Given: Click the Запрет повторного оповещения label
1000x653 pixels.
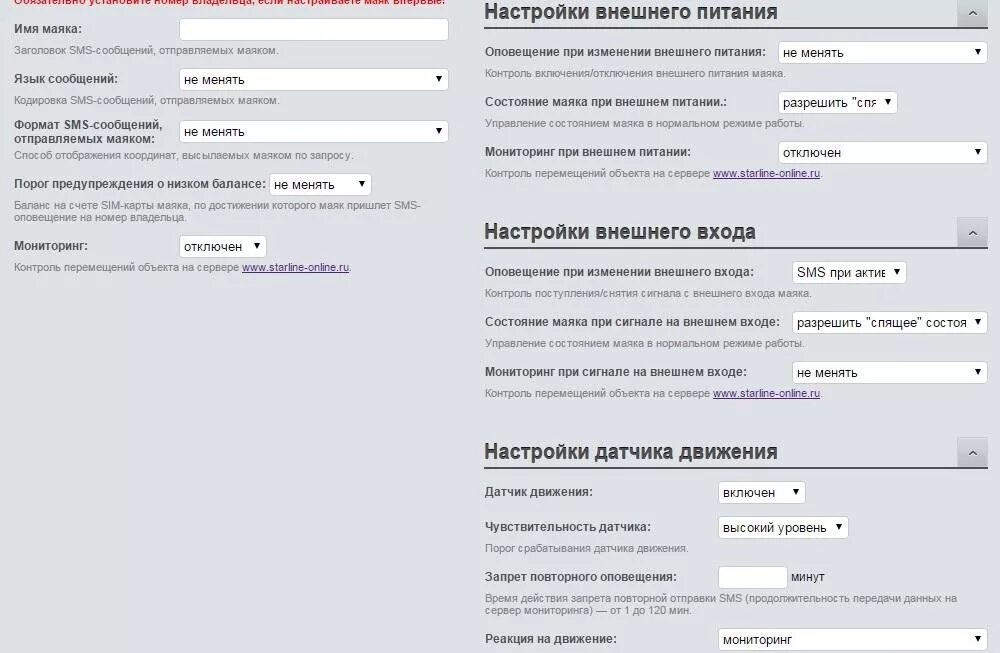Looking at the screenshot, I should point(580,577).
